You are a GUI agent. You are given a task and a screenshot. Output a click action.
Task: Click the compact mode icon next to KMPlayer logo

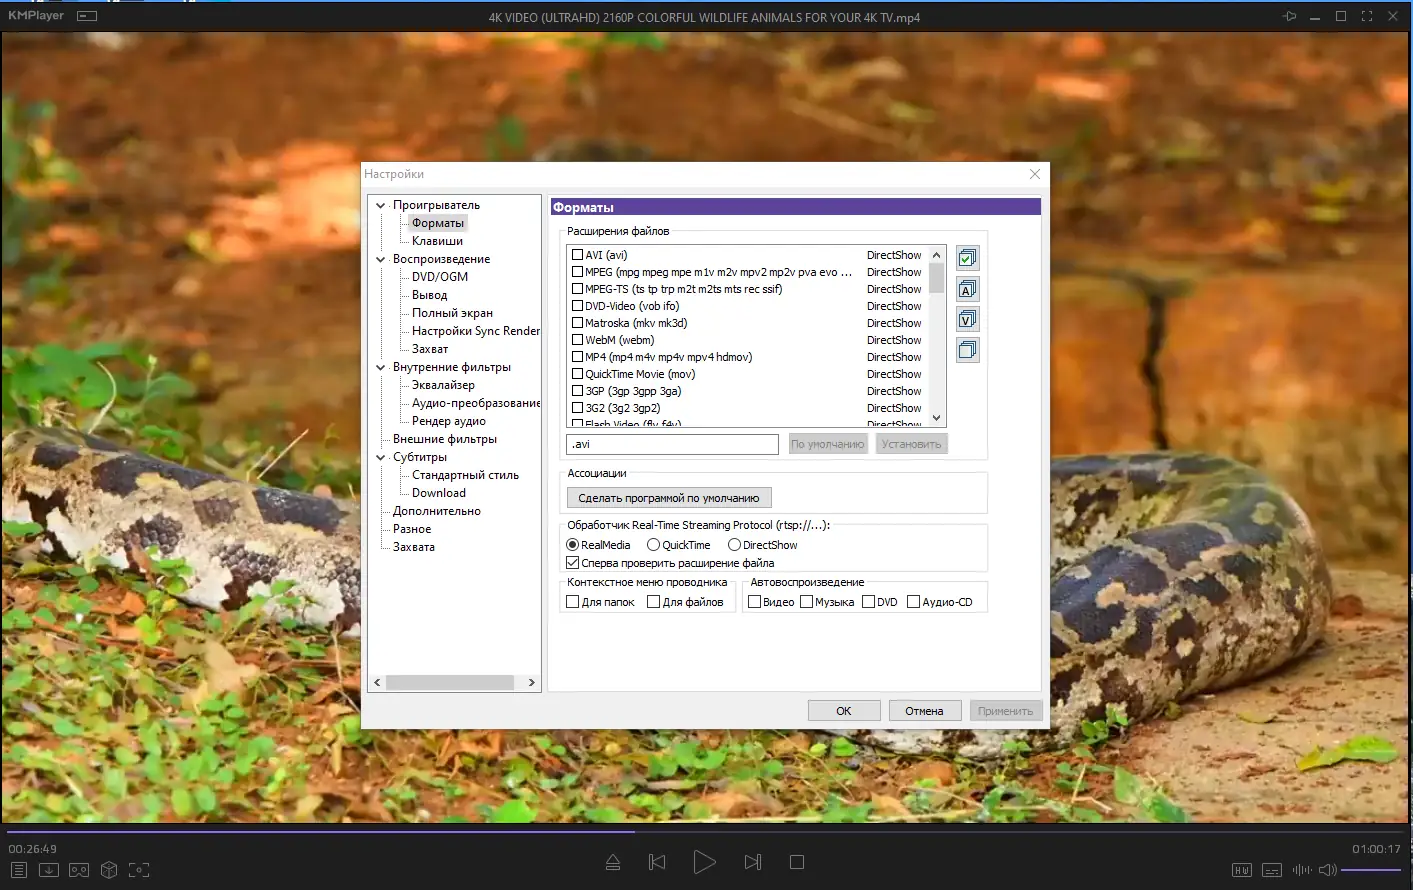click(x=87, y=16)
